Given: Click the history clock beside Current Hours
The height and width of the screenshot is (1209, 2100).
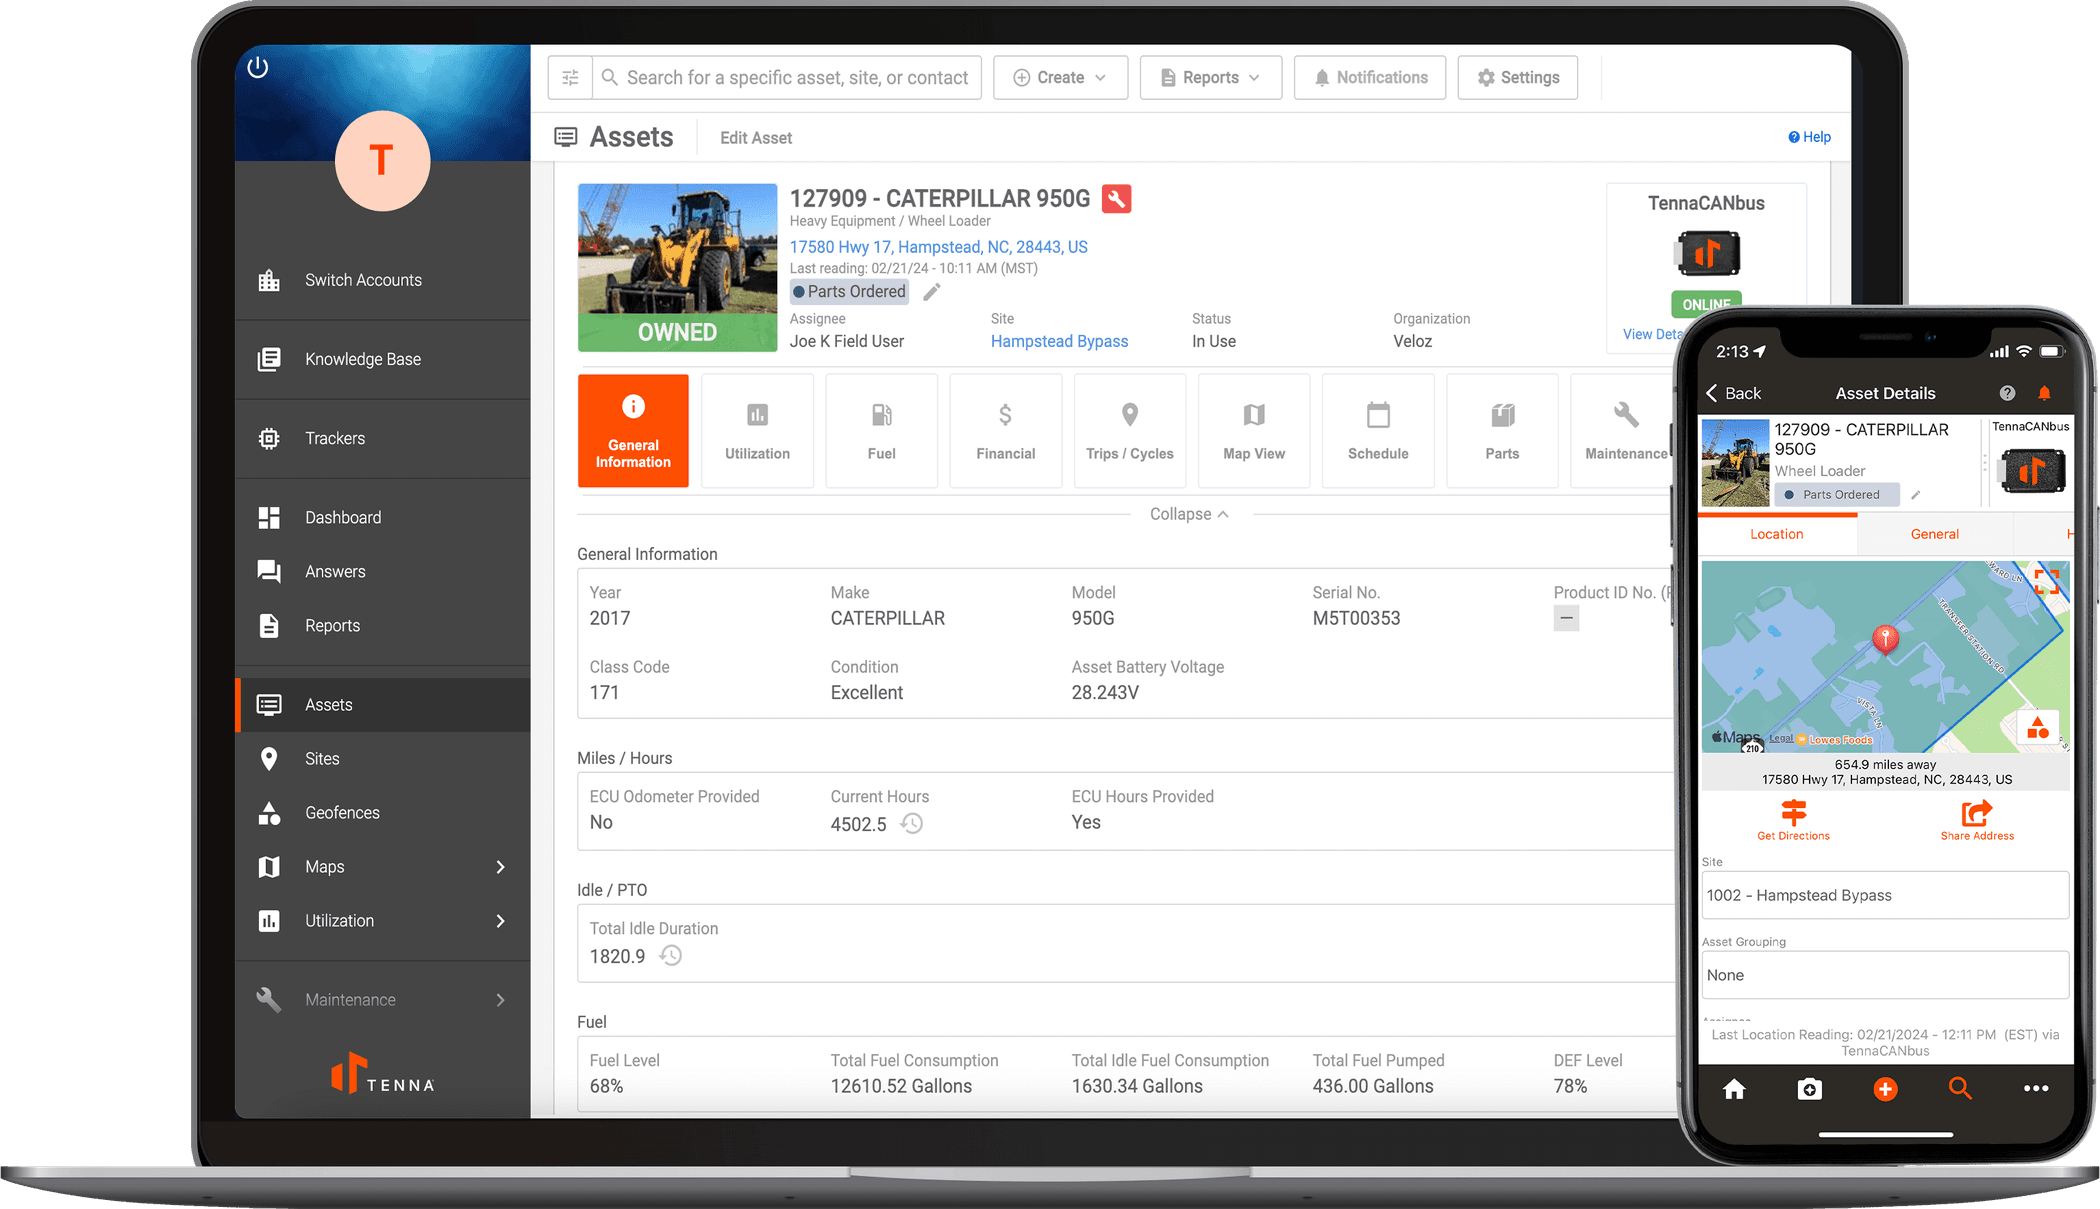Looking at the screenshot, I should pos(911,823).
